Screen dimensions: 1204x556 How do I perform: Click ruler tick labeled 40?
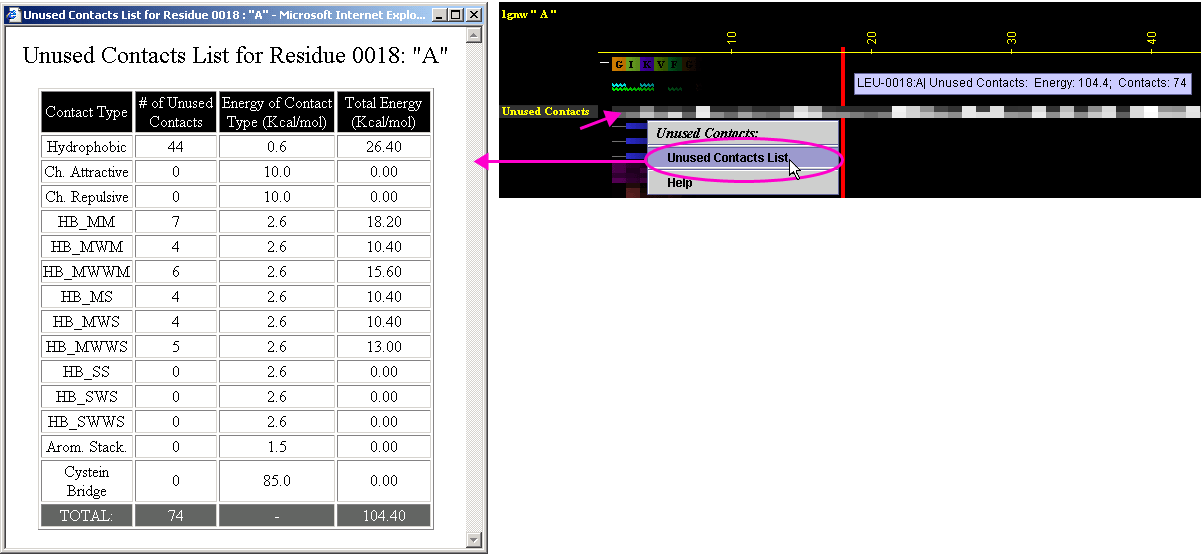click(1152, 38)
